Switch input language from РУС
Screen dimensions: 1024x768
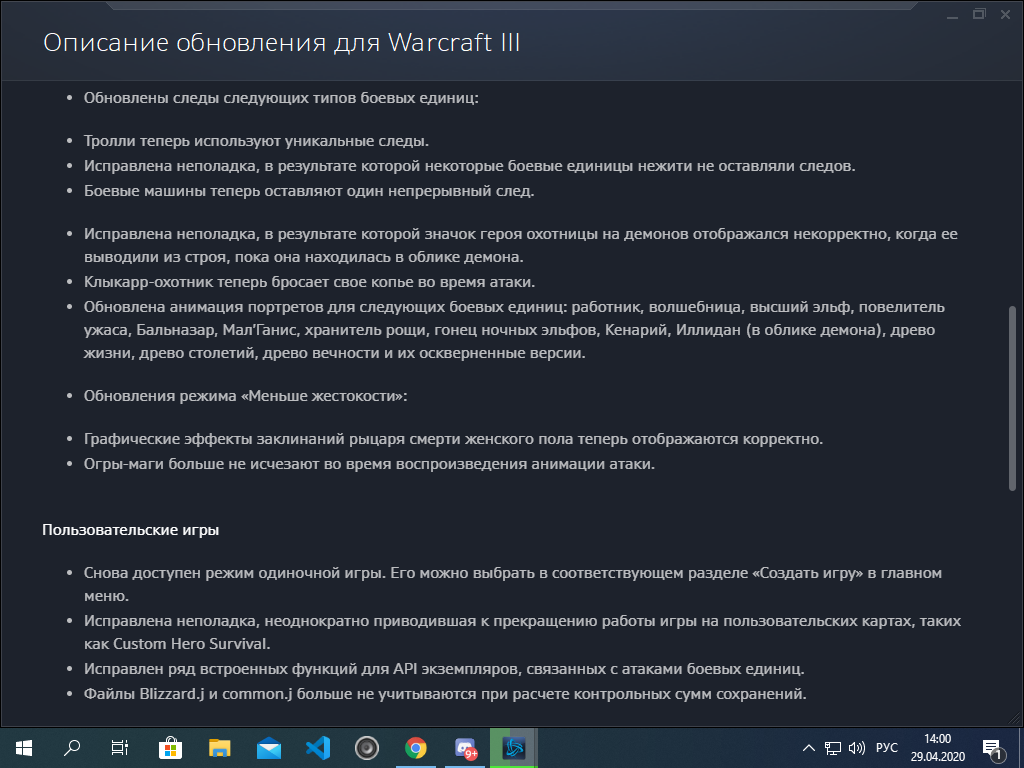[887, 748]
